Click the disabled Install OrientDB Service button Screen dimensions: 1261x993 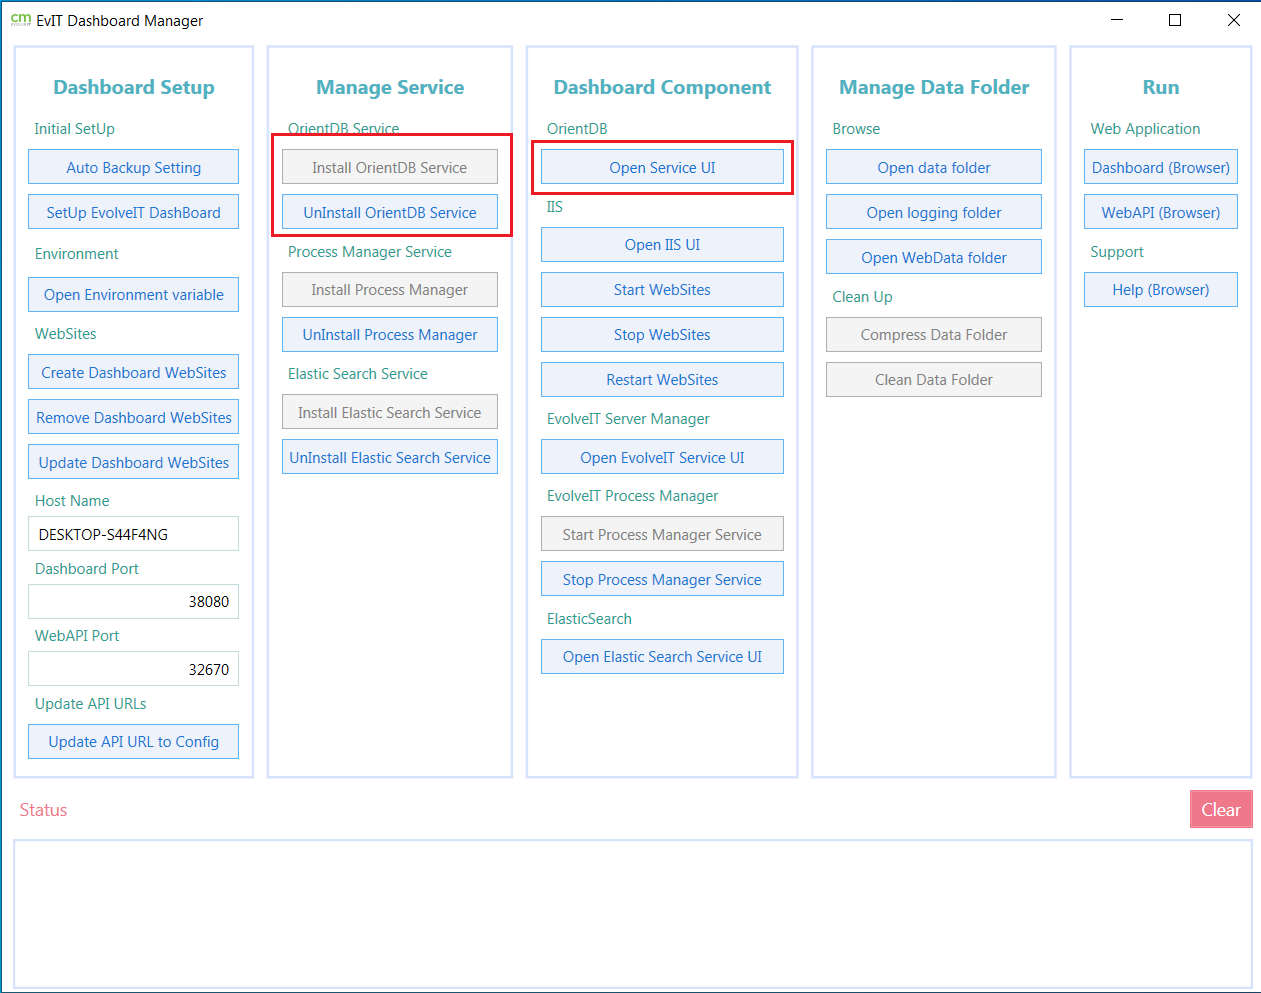click(x=390, y=167)
